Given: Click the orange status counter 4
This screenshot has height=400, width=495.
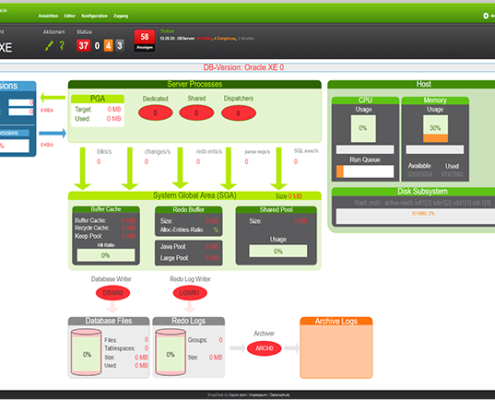Looking at the screenshot, I should (108, 45).
